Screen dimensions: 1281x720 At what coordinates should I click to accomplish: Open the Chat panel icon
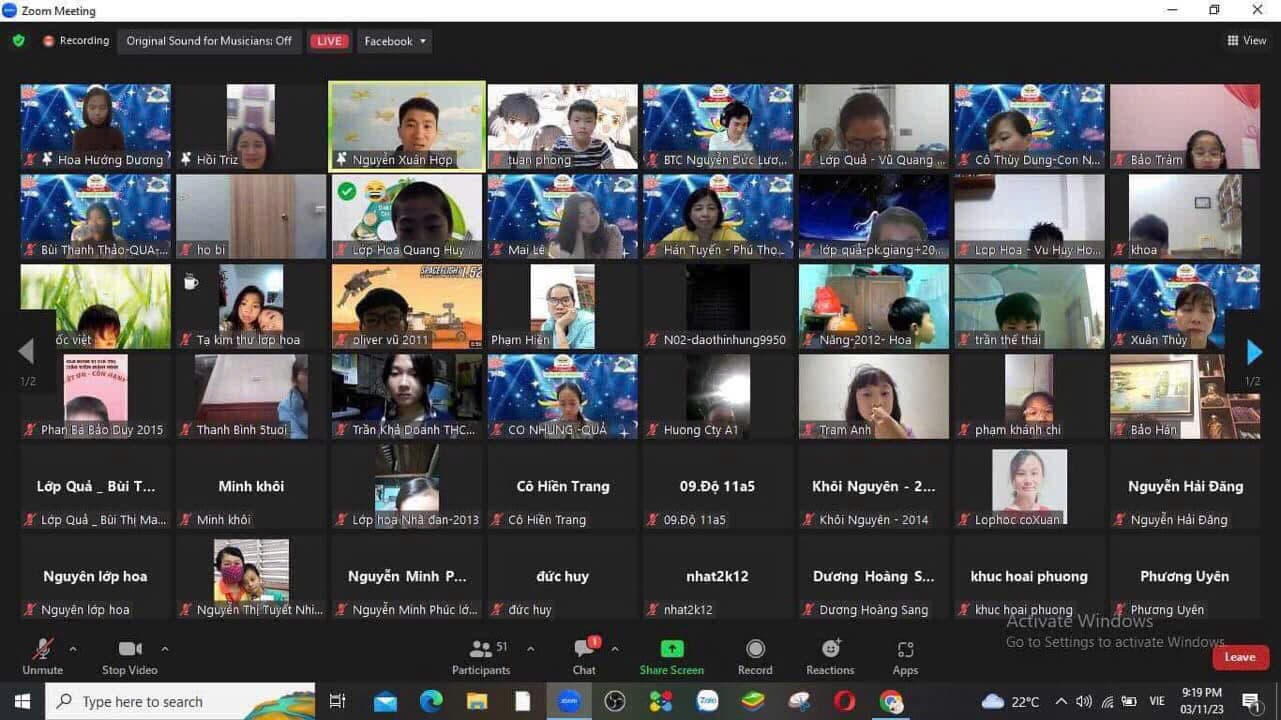pos(585,648)
